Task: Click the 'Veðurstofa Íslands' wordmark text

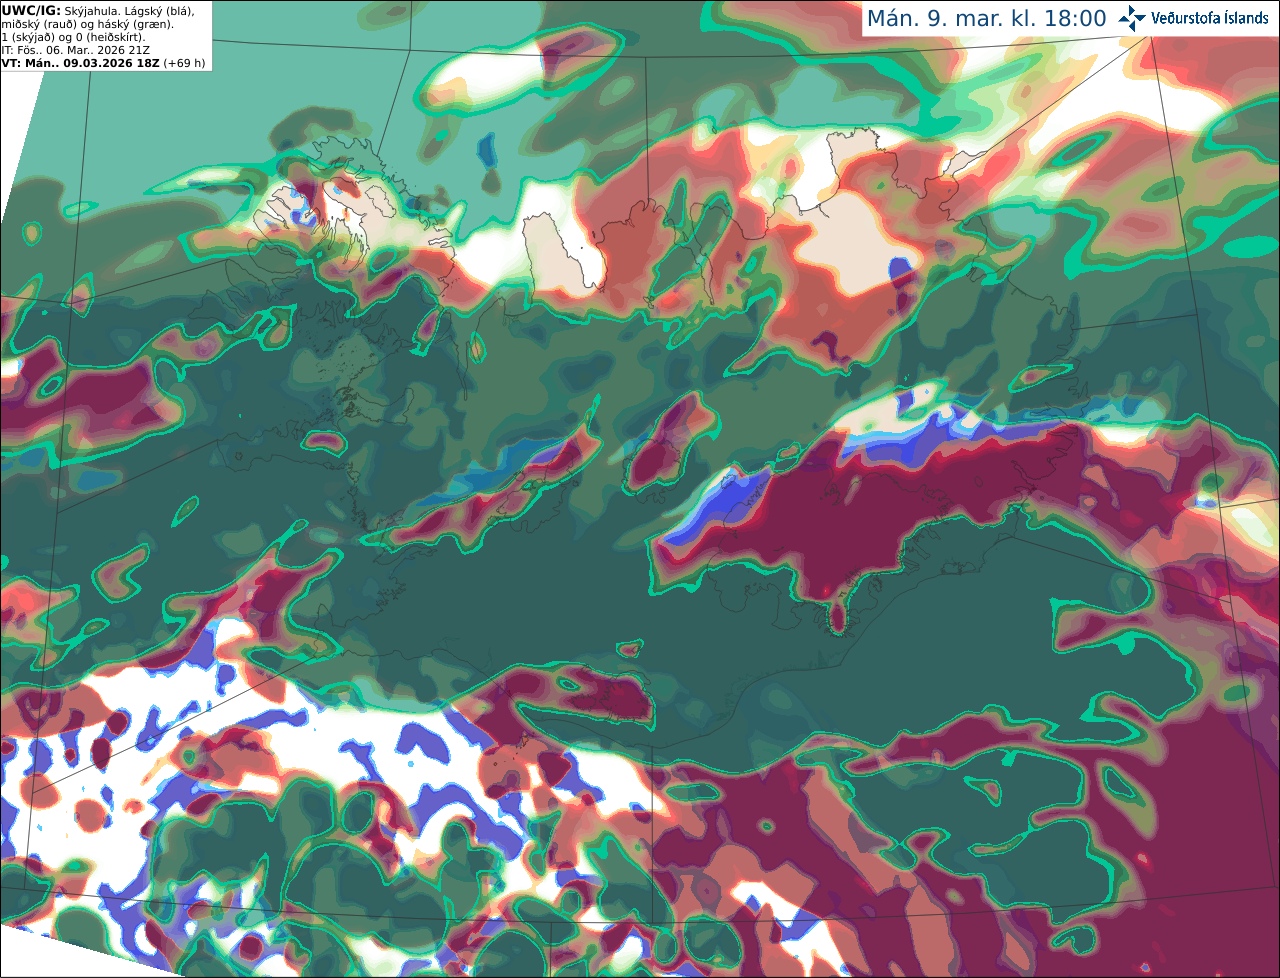Action: tap(1209, 18)
